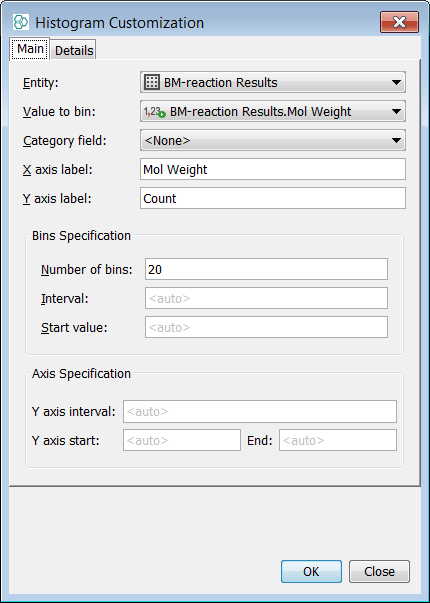Click the Number of bins field
The image size is (430, 603).
pos(266,269)
